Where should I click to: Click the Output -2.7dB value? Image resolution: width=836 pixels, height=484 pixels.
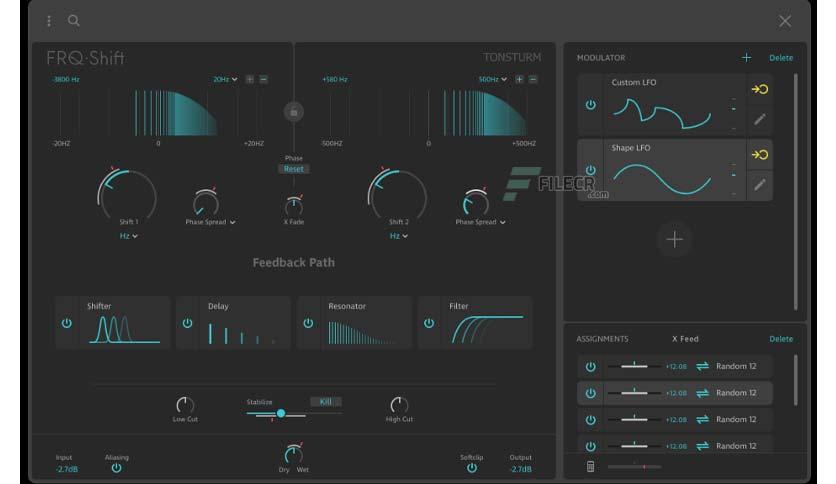(x=520, y=469)
